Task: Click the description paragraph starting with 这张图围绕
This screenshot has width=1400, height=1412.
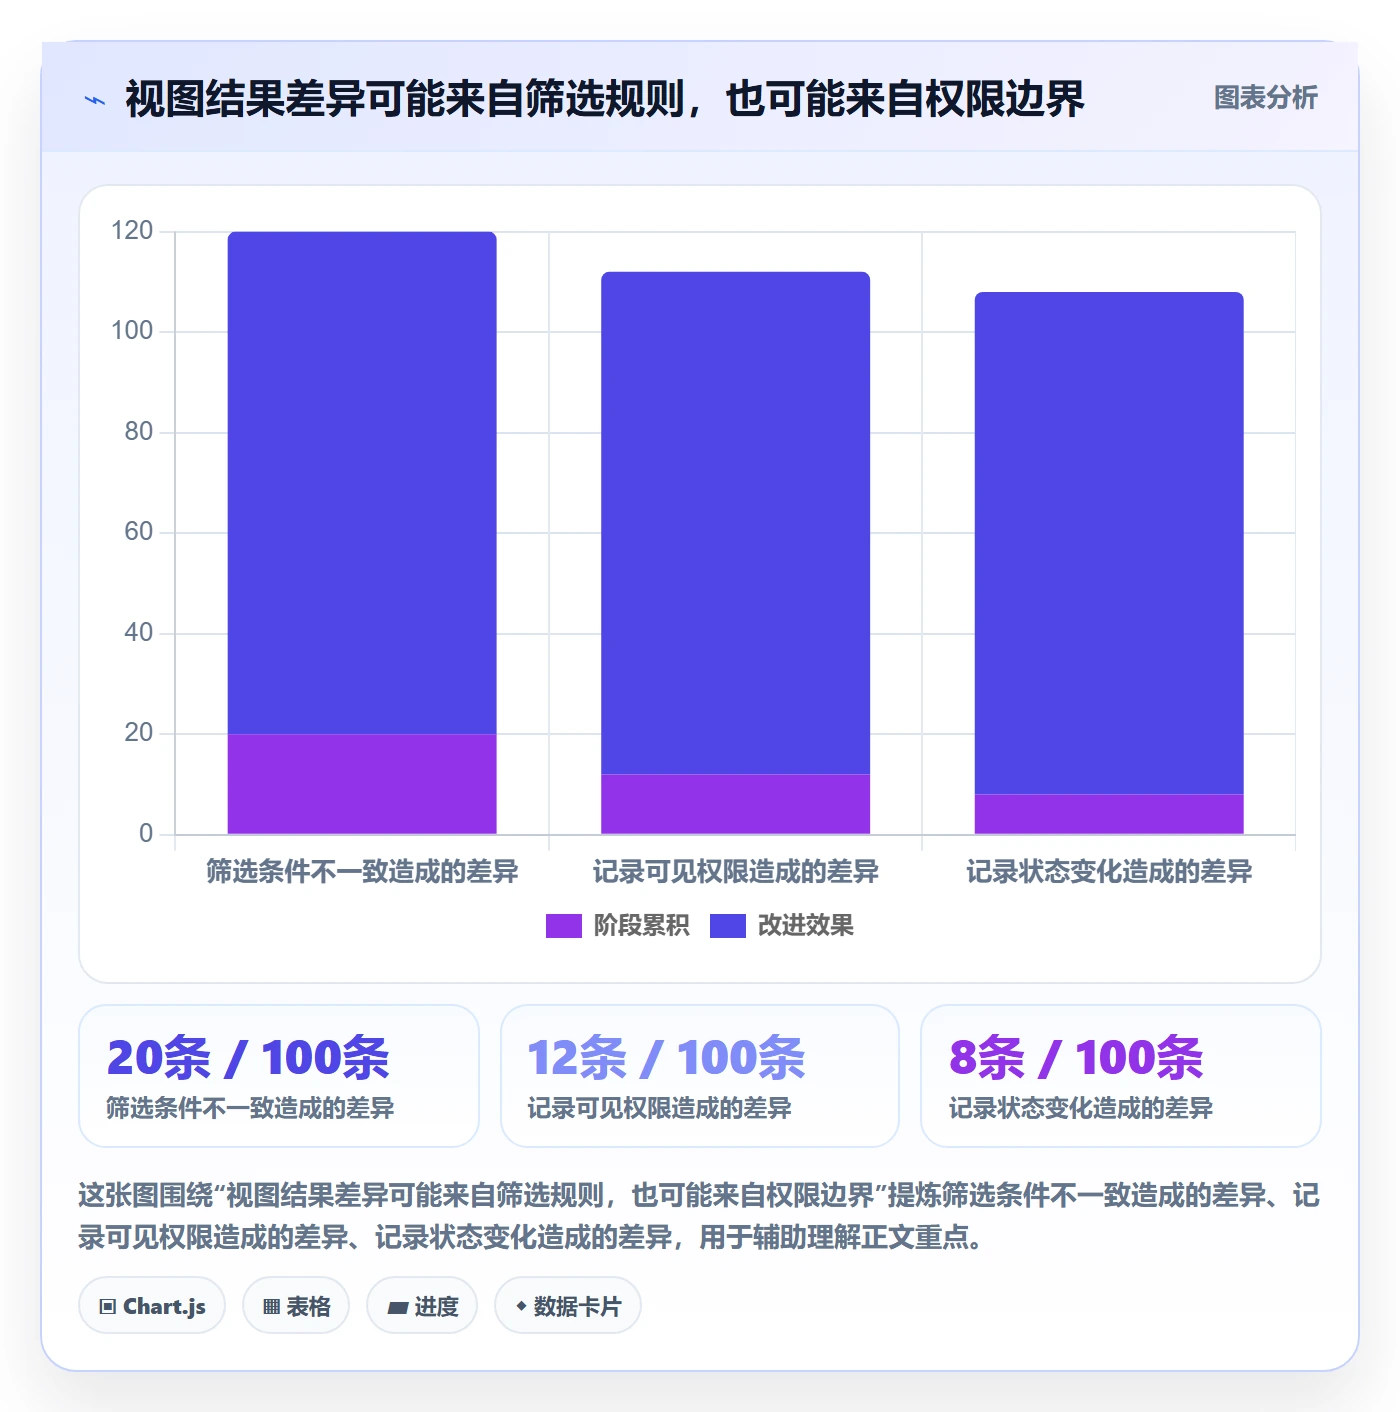Action: click(699, 1216)
